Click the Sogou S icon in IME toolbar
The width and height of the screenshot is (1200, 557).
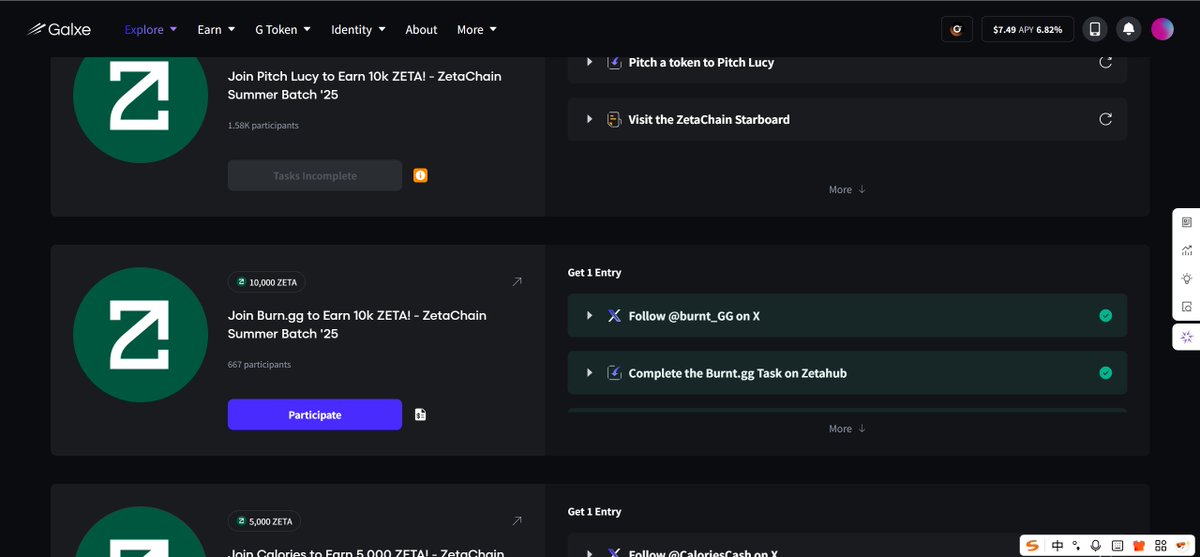tap(1033, 545)
